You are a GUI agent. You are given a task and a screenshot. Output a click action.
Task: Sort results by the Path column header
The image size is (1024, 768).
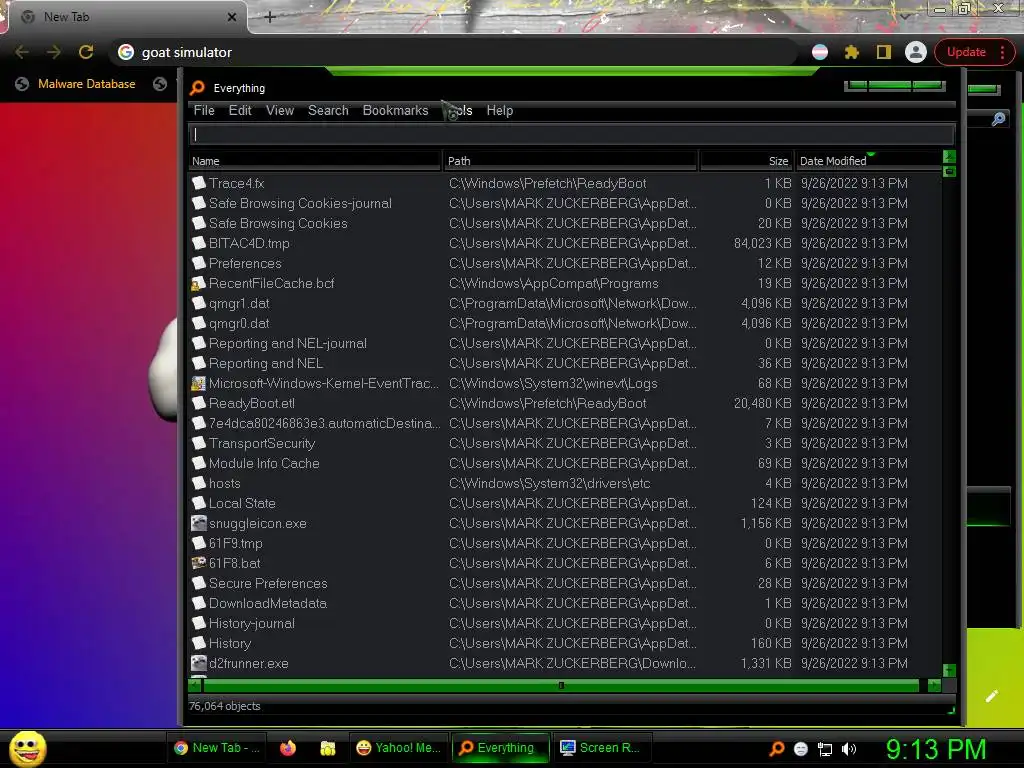(x=571, y=161)
